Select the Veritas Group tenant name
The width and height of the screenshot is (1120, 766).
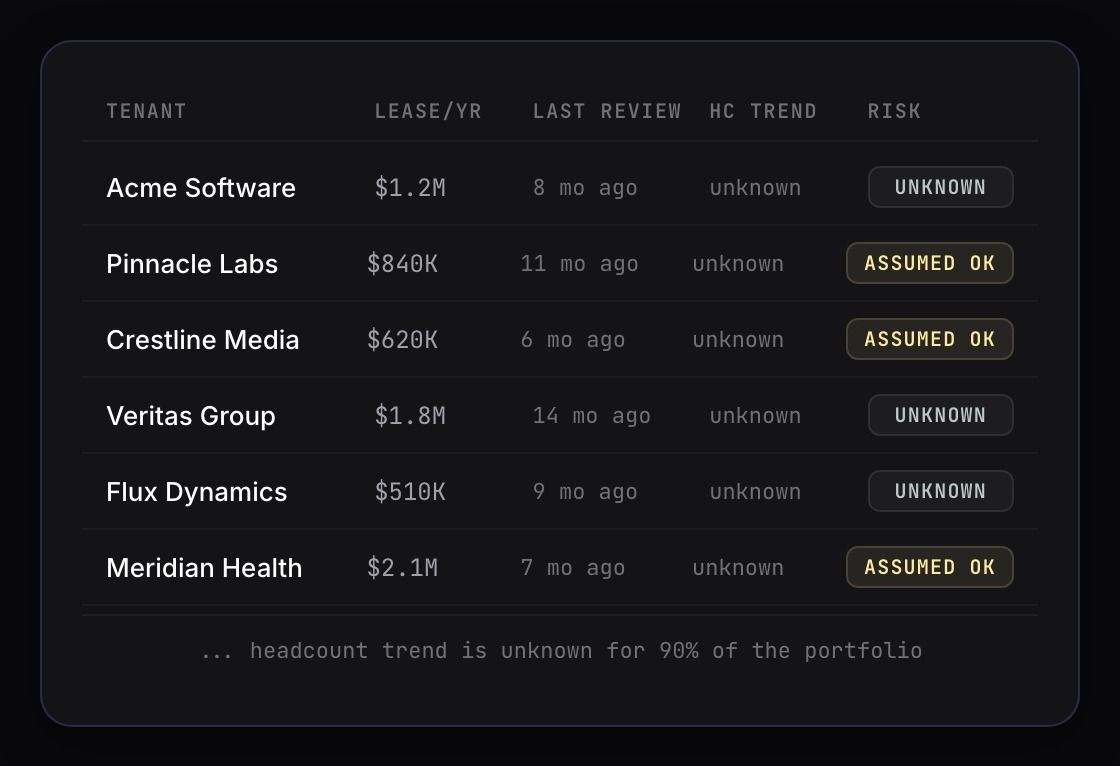pos(191,416)
